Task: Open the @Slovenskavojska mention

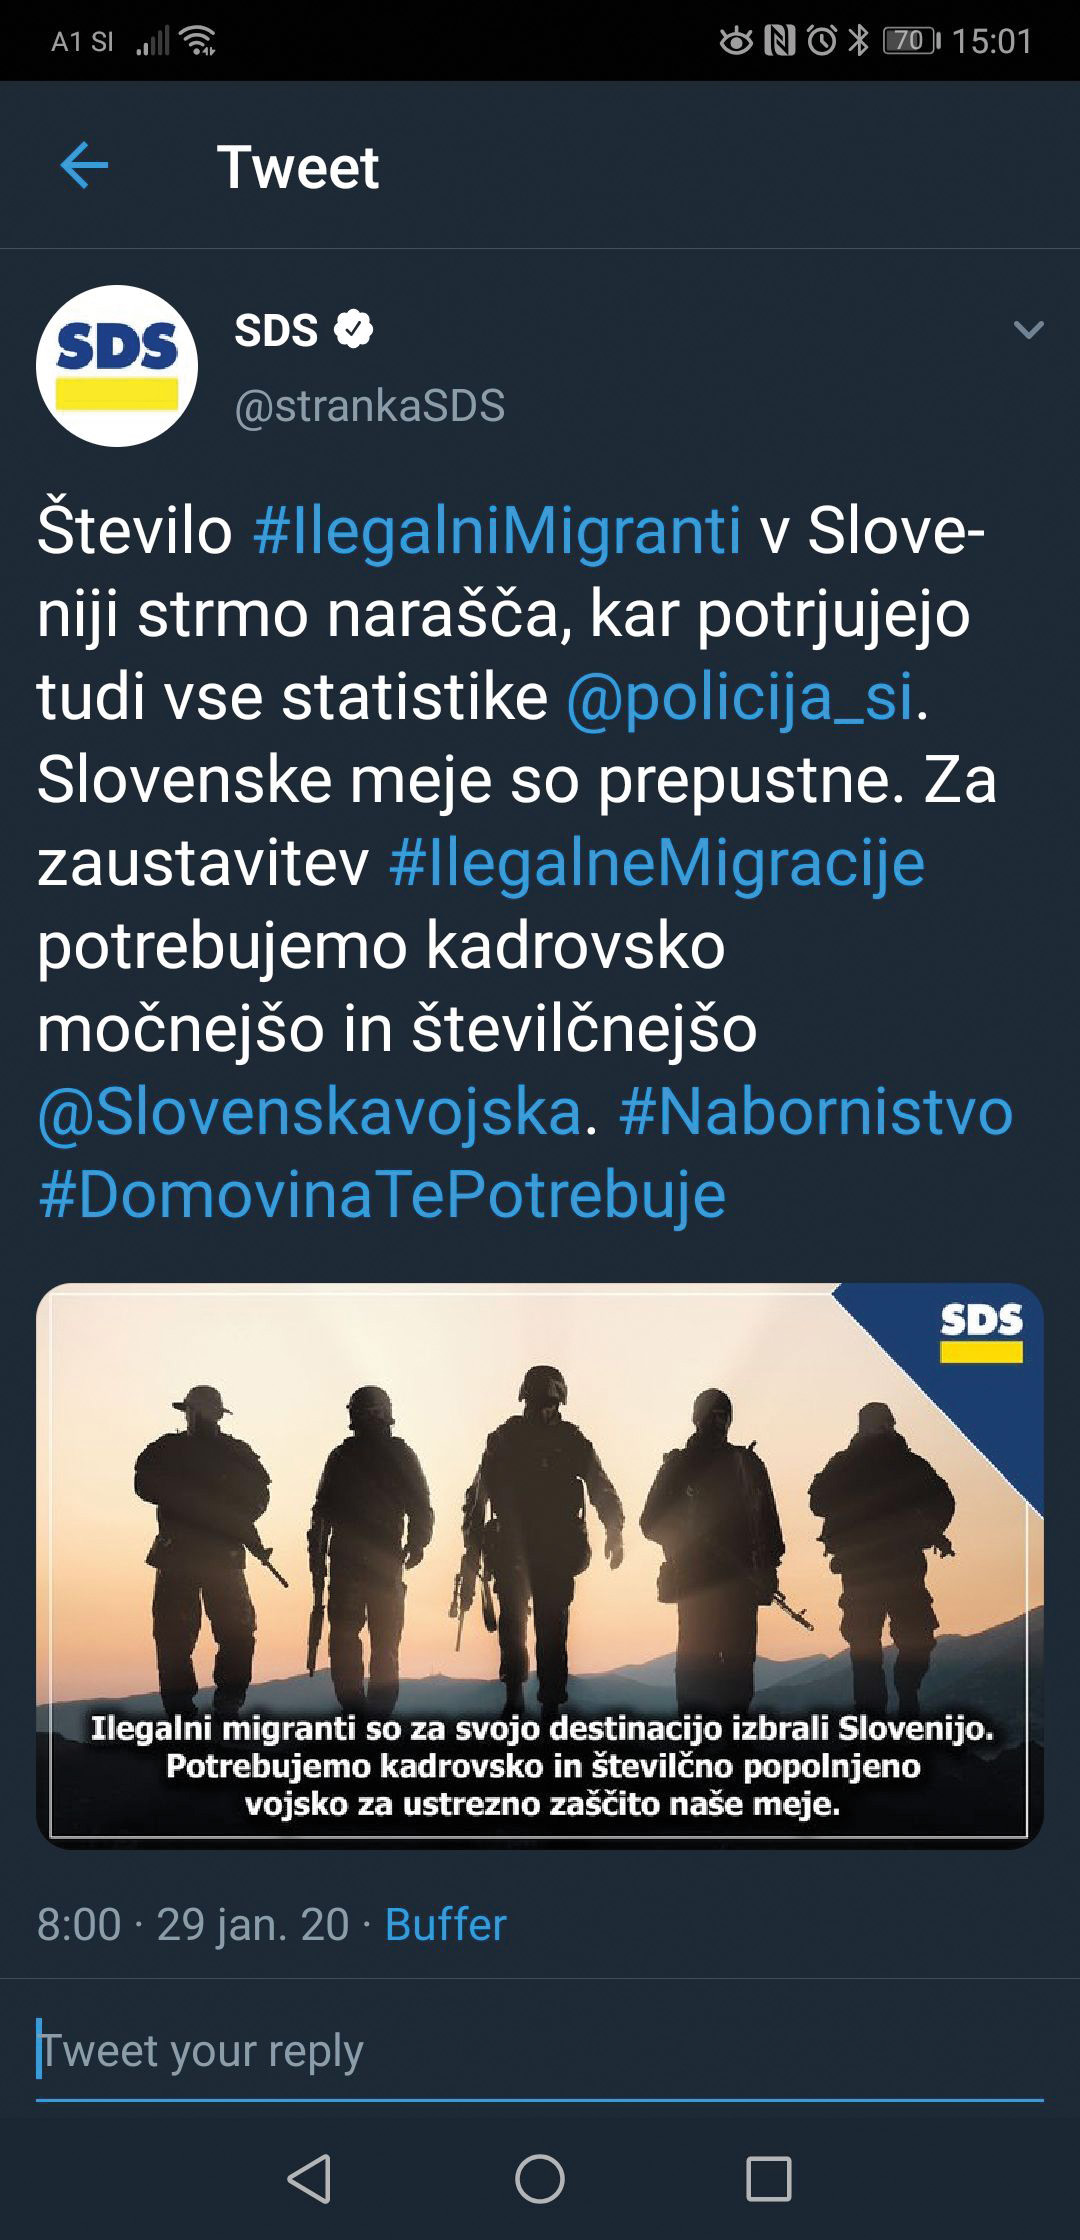Action: (x=310, y=1111)
